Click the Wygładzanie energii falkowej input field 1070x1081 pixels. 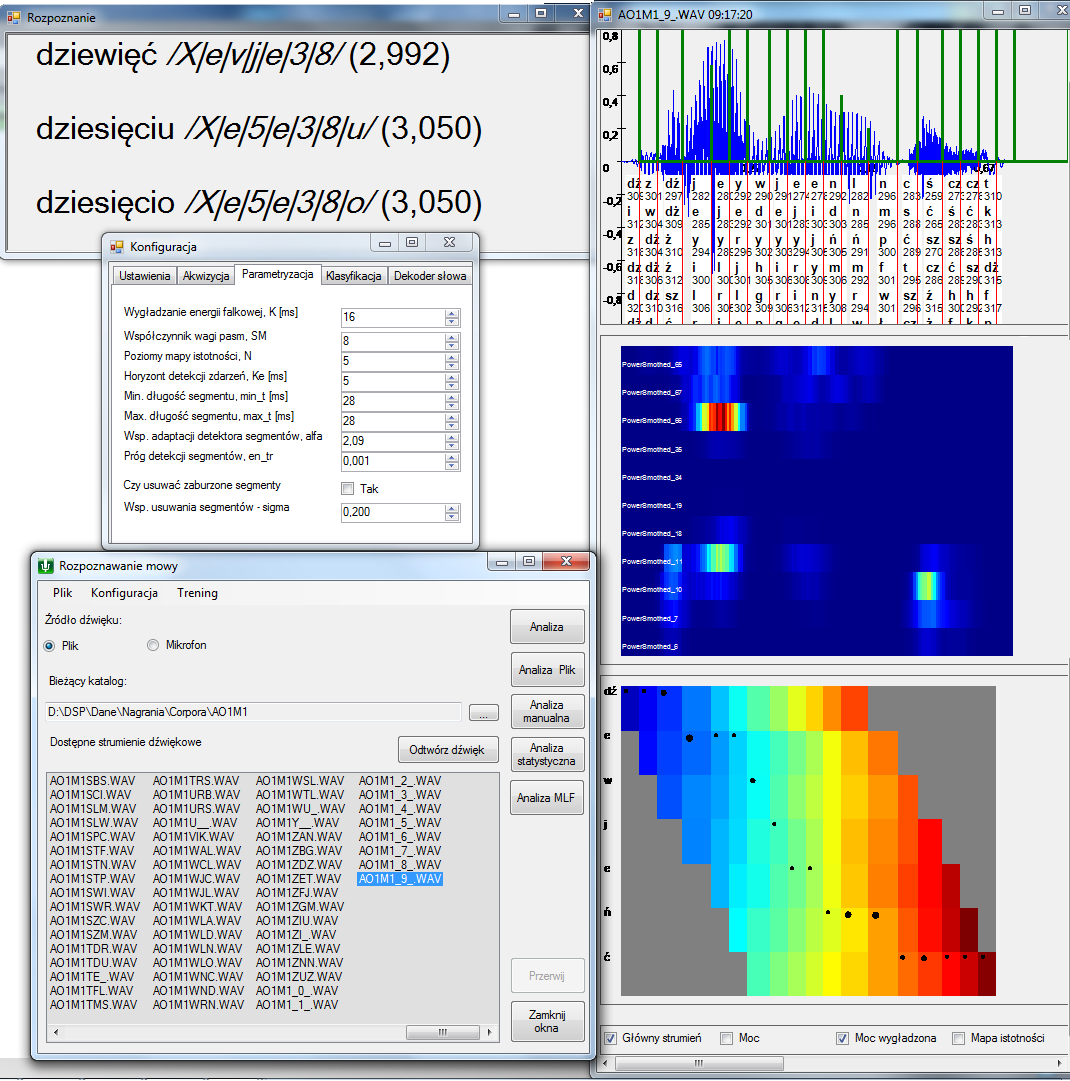(394, 317)
